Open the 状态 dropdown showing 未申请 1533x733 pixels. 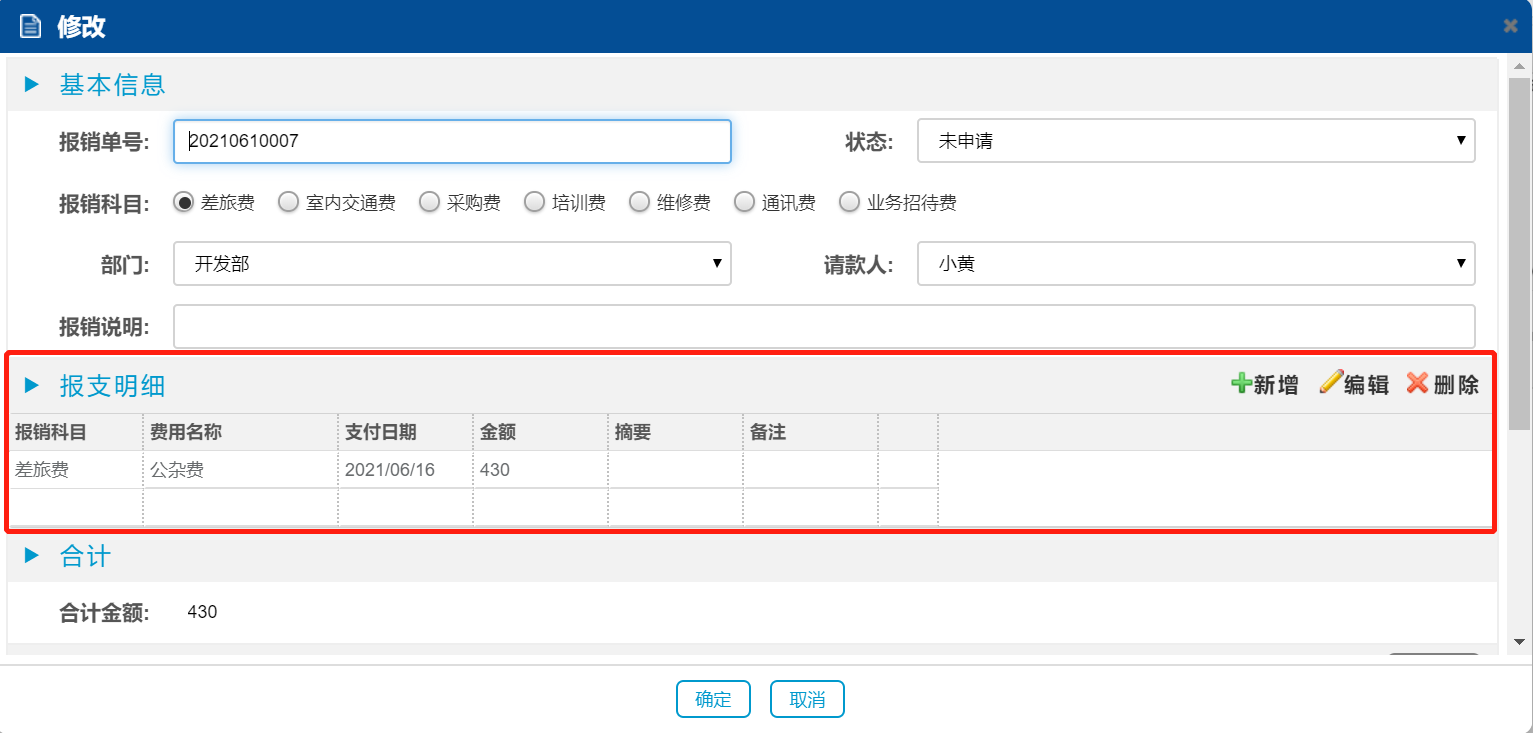[1195, 142]
